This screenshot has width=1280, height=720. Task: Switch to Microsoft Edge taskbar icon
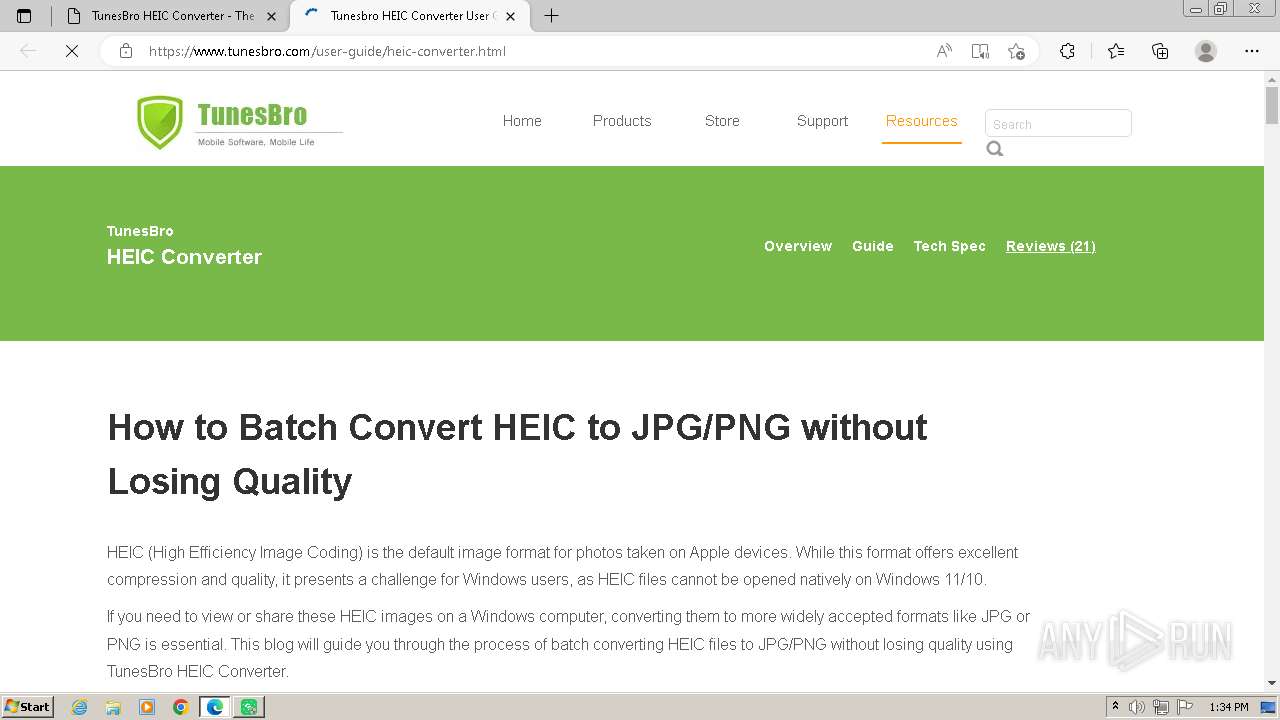coord(215,707)
